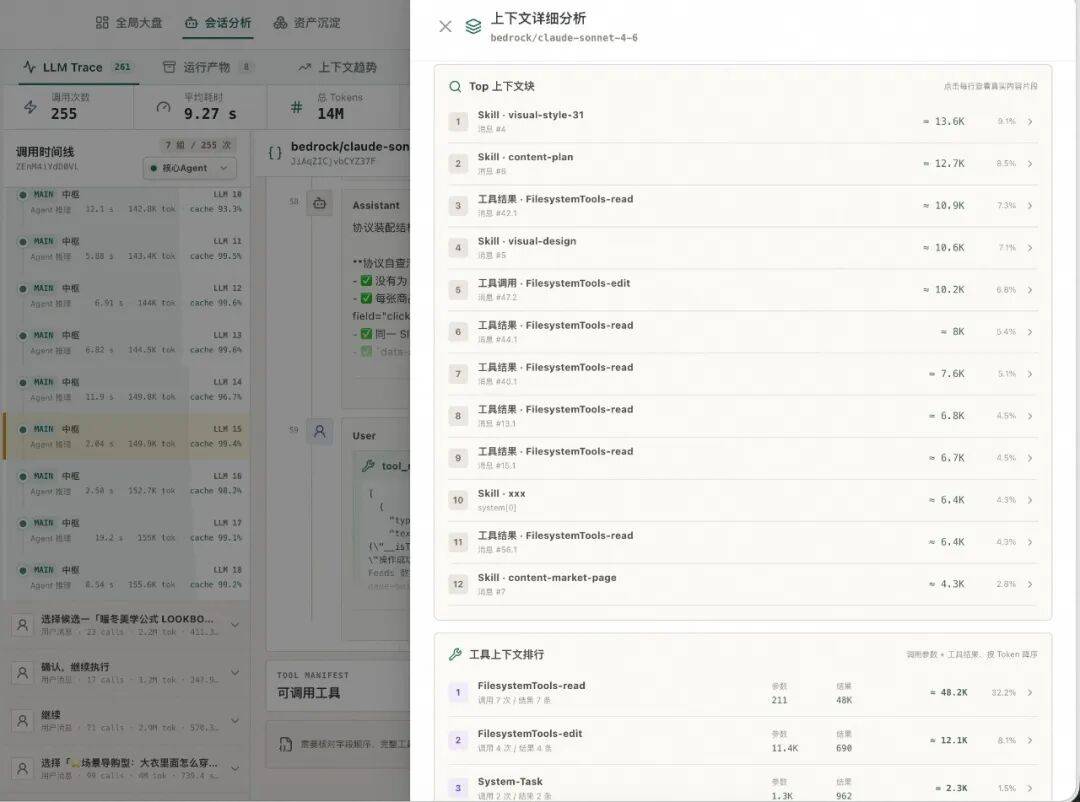This screenshot has width=1080, height=802.
Task: Open the 全局大盘 tab
Action: [129, 23]
